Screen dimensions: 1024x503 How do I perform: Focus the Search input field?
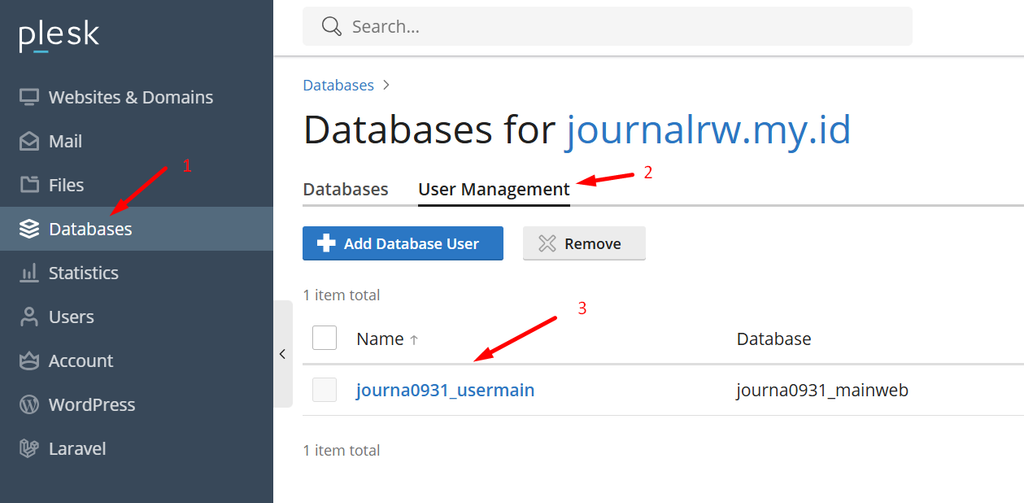607,27
